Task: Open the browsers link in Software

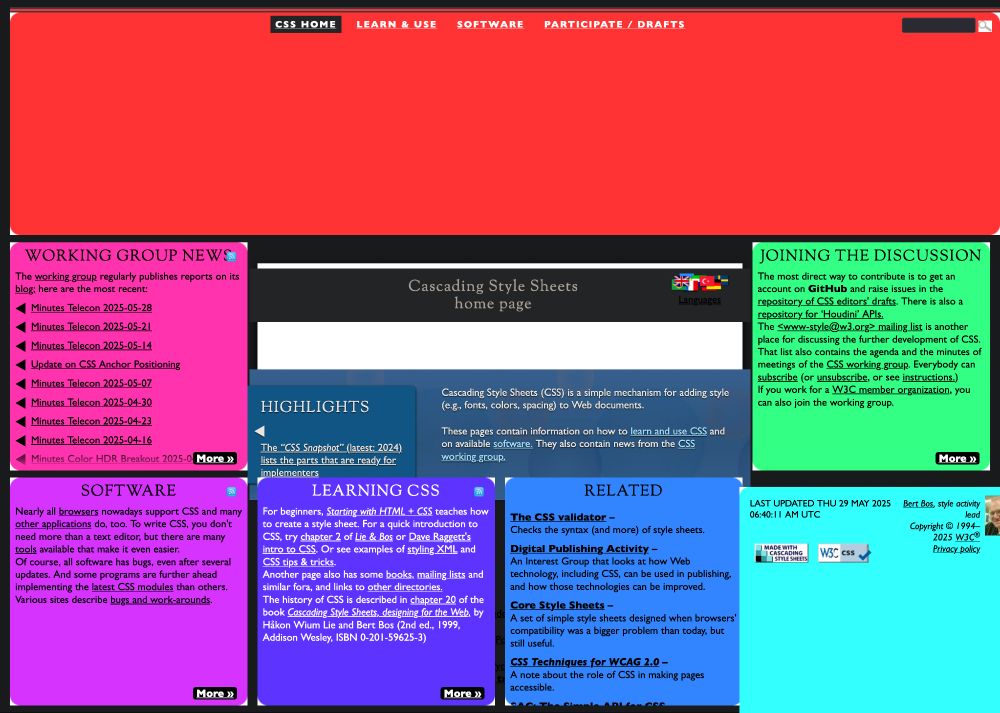Action: (x=78, y=511)
